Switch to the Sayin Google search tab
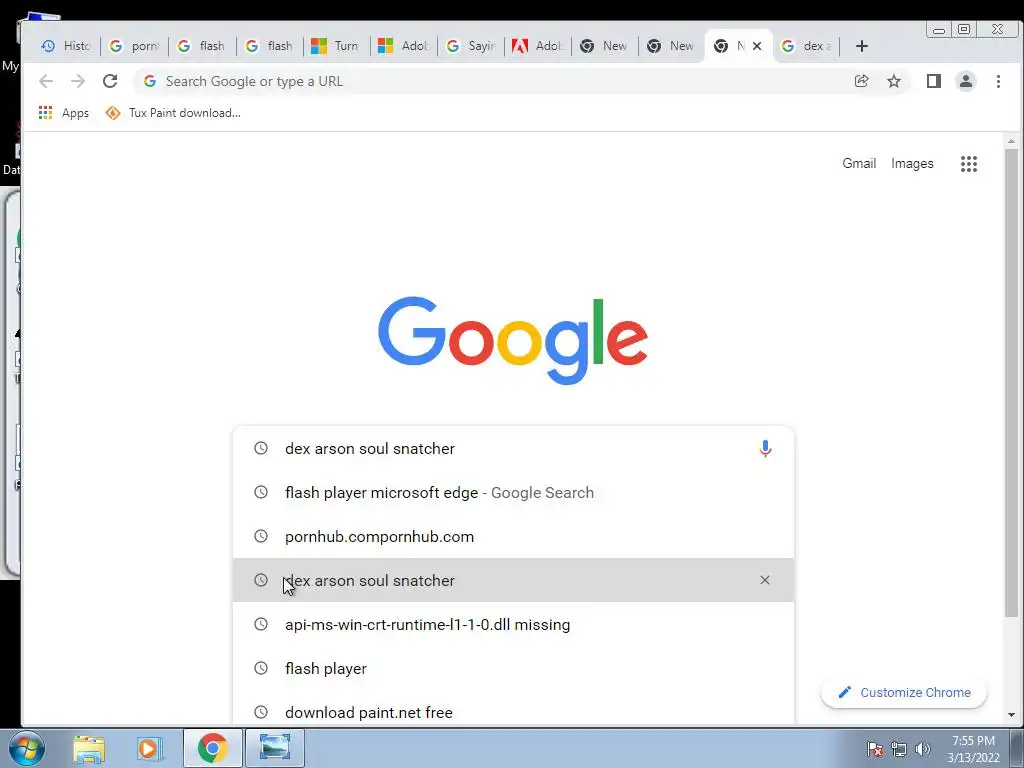 (x=470, y=46)
